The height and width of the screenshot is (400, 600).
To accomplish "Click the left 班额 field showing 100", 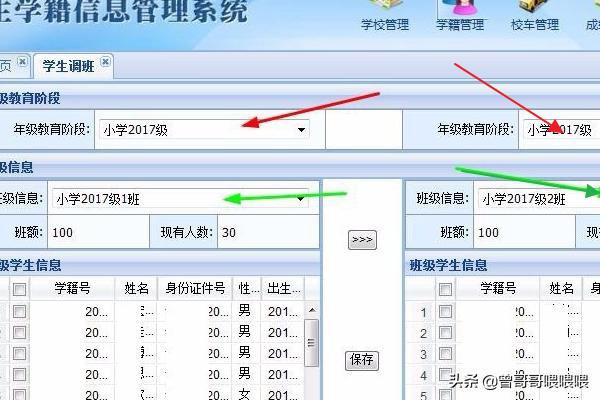I will (x=90, y=232).
